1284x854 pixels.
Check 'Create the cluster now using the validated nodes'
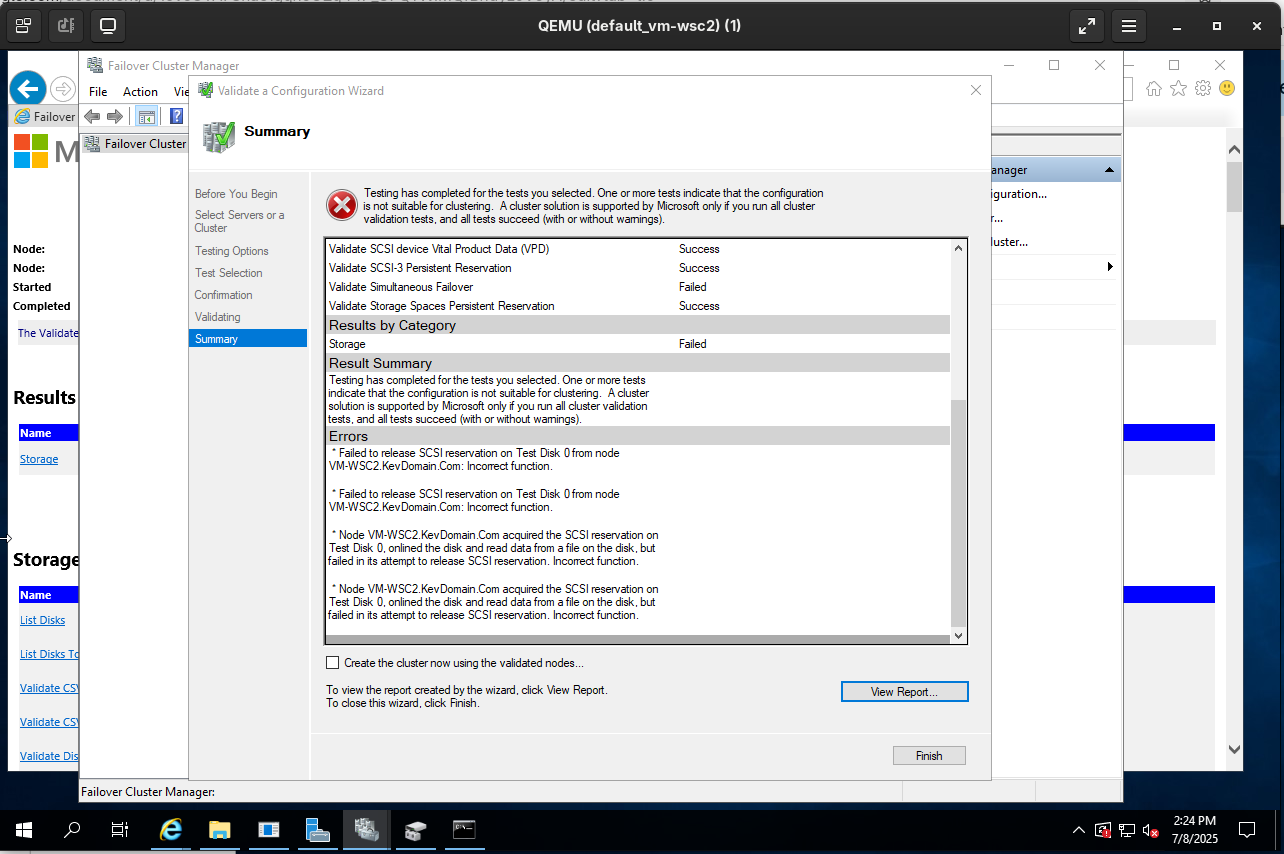click(x=333, y=663)
